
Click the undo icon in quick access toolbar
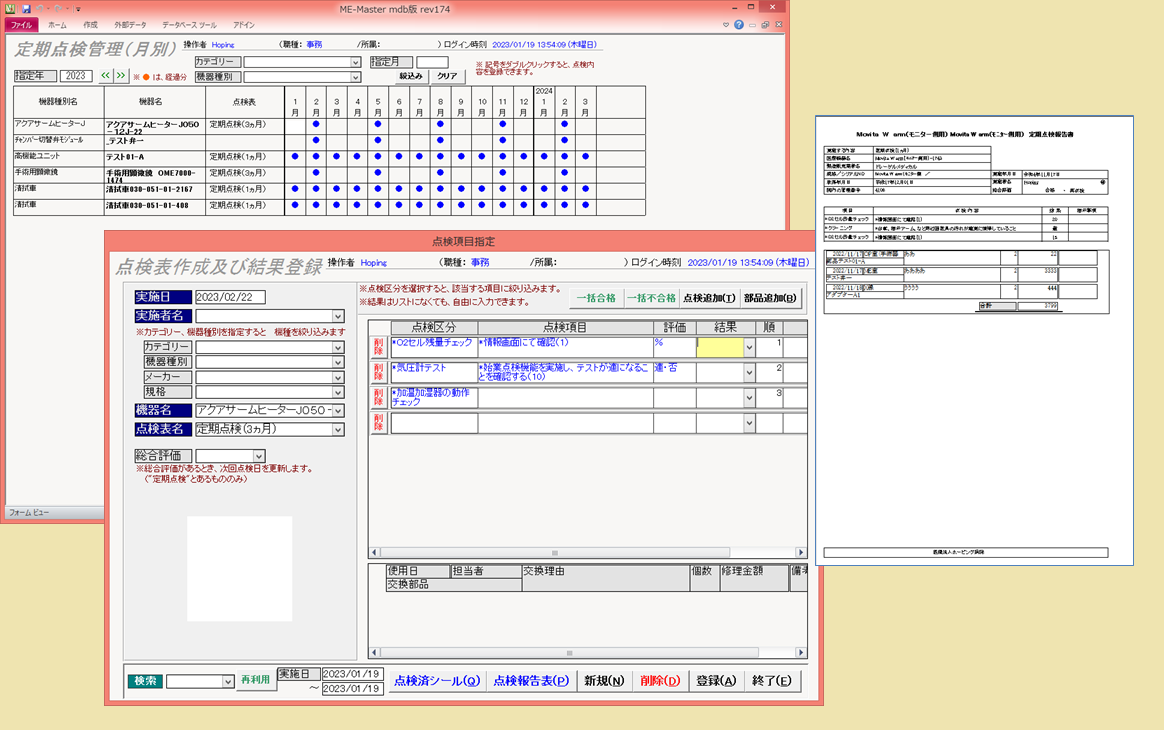point(40,8)
